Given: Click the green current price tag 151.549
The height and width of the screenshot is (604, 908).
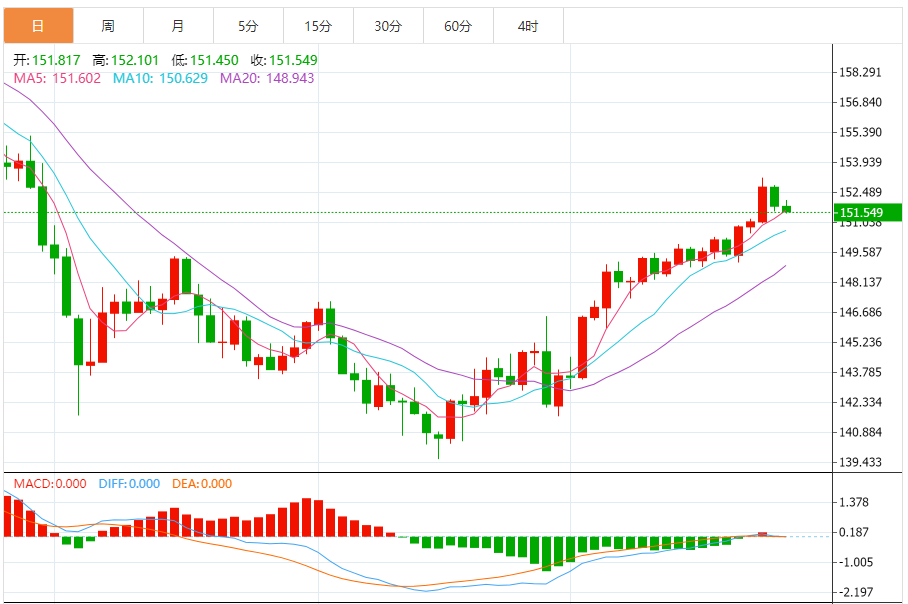Looking at the screenshot, I should [x=867, y=213].
